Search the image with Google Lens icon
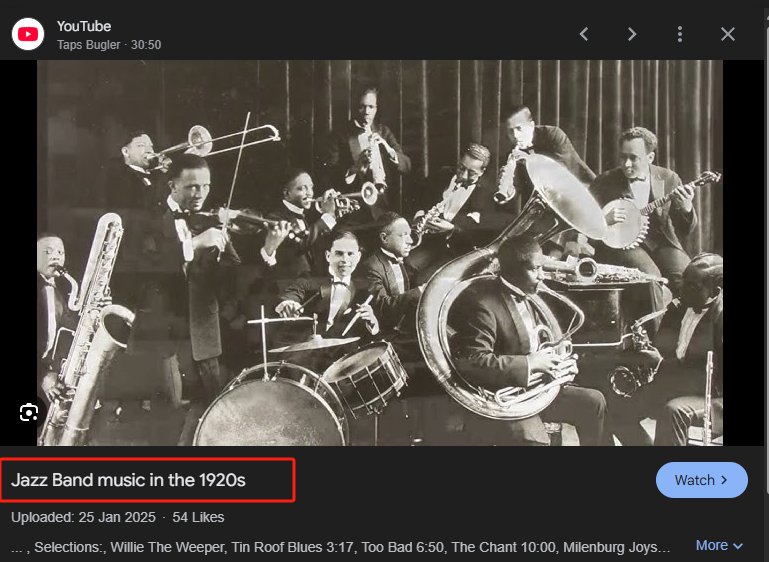 (x=29, y=412)
